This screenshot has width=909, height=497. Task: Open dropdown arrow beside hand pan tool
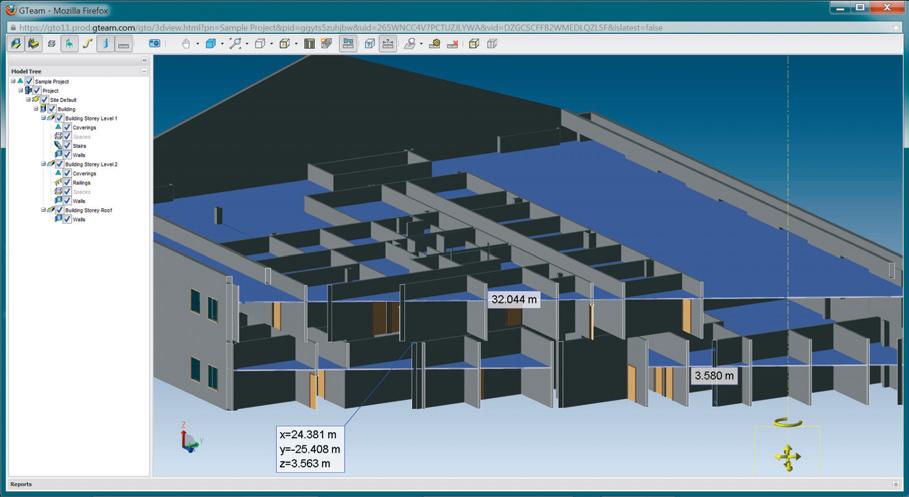(197, 44)
